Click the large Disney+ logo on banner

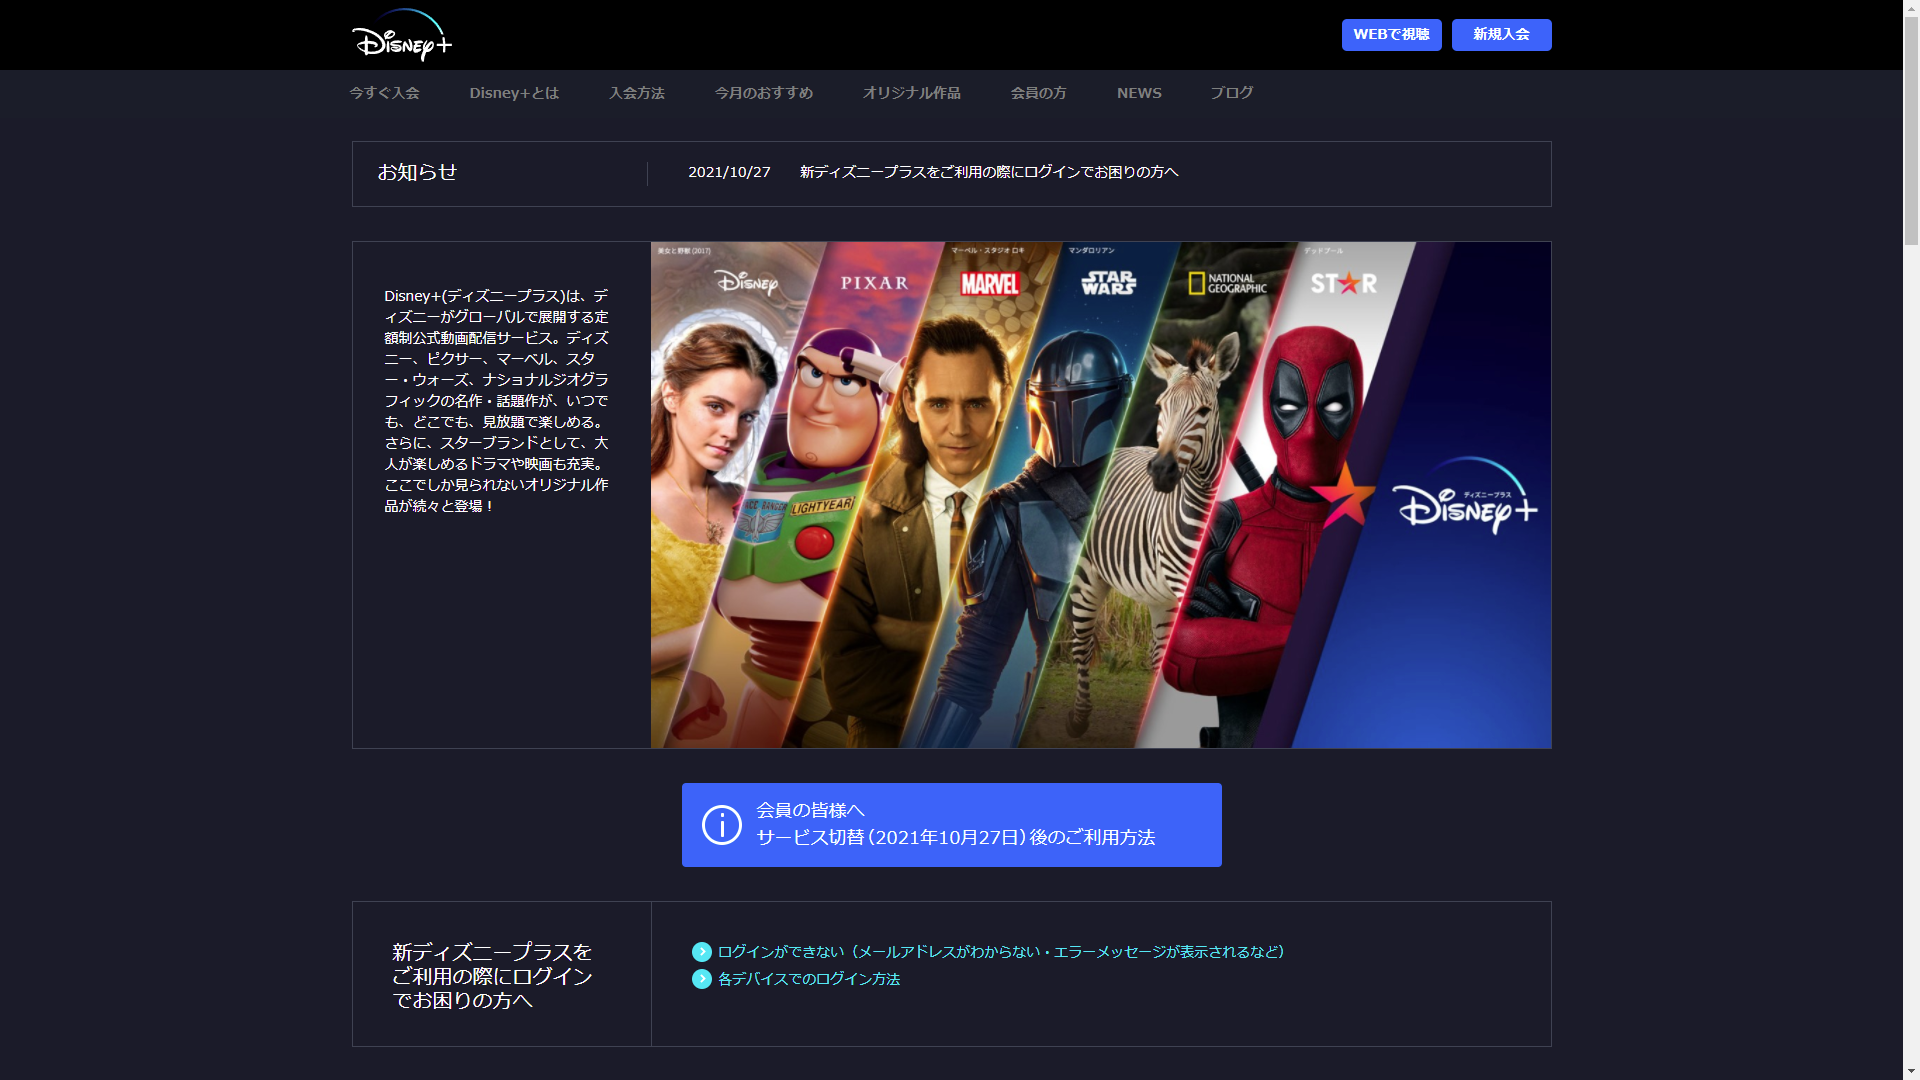[x=1465, y=496]
